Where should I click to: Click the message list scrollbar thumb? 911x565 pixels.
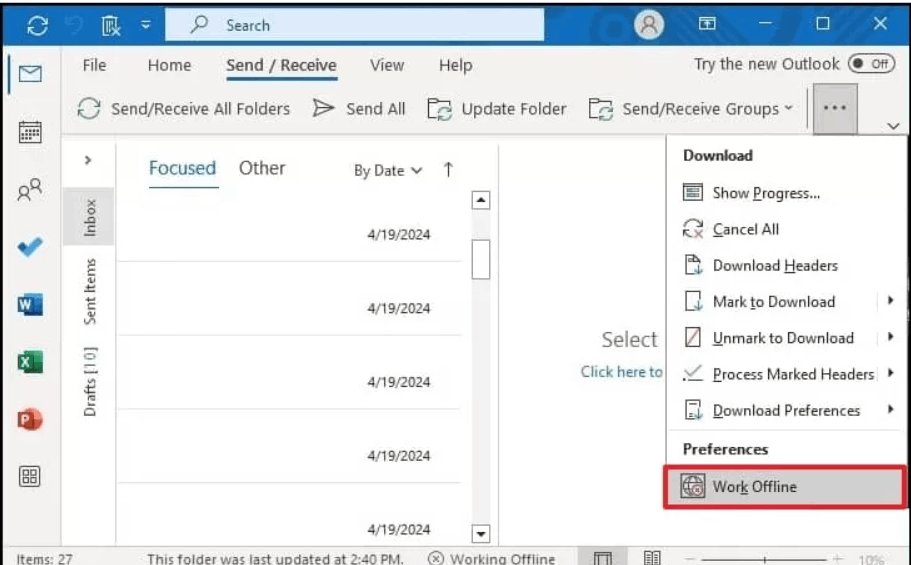tap(480, 259)
